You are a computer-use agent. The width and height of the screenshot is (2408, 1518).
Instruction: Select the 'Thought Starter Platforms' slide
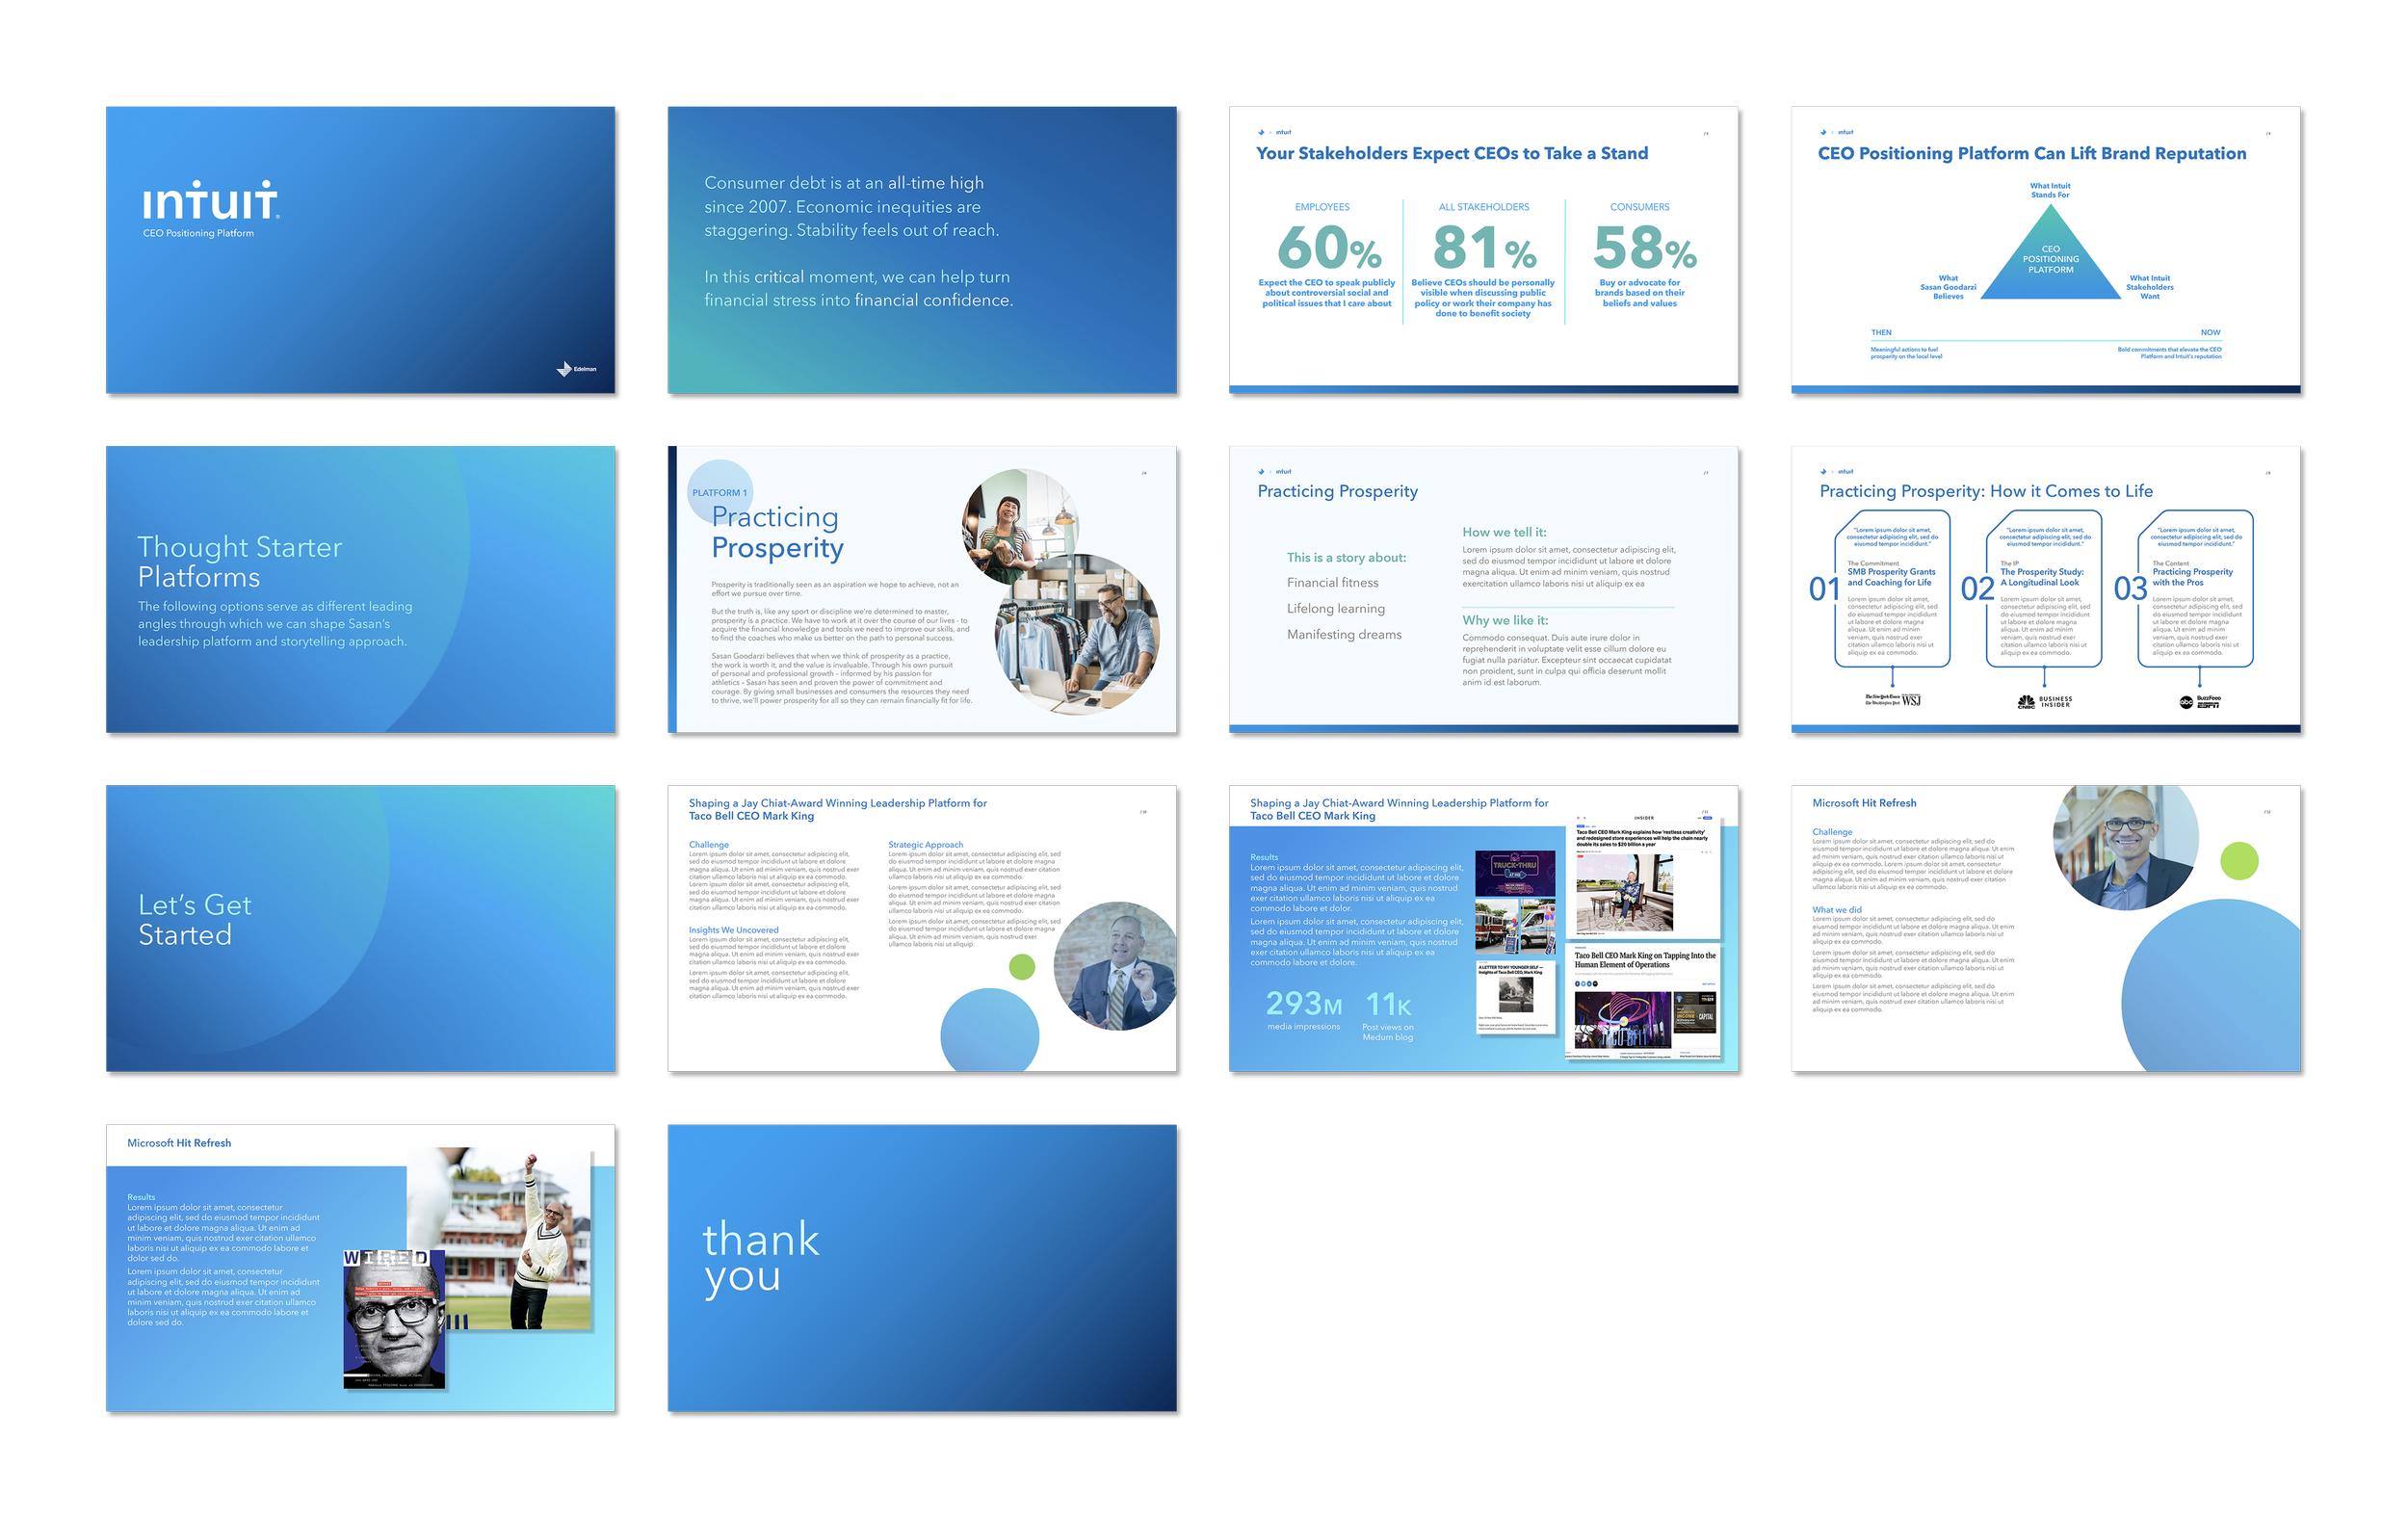pyautogui.click(x=359, y=589)
